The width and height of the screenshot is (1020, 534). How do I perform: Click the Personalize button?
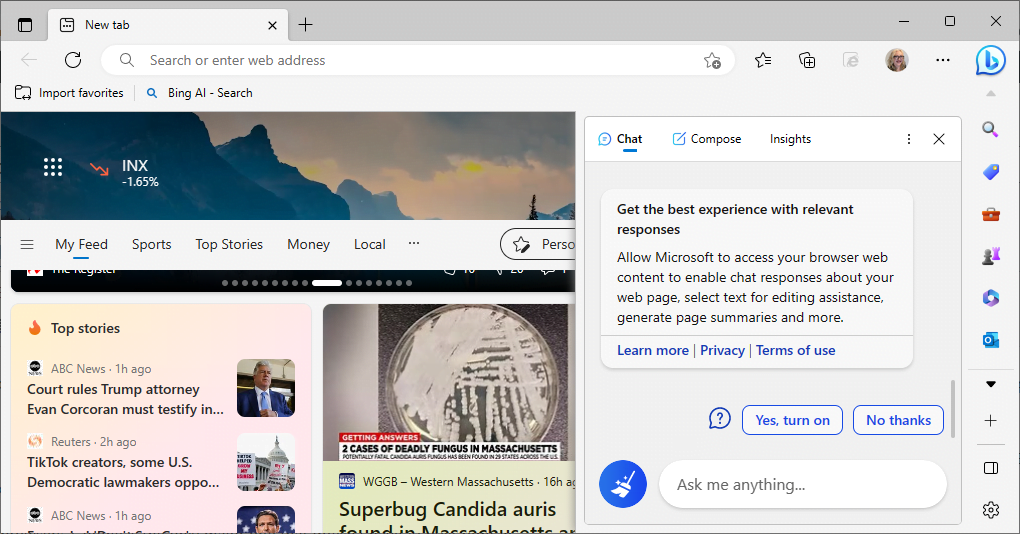pyautogui.click(x=539, y=245)
